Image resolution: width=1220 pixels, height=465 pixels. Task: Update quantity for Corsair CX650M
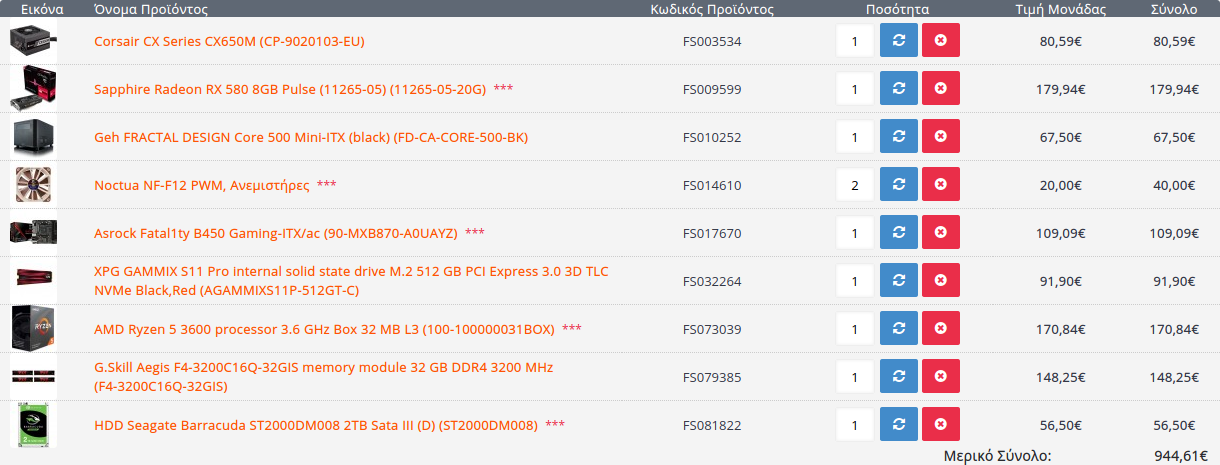pyautogui.click(x=898, y=41)
